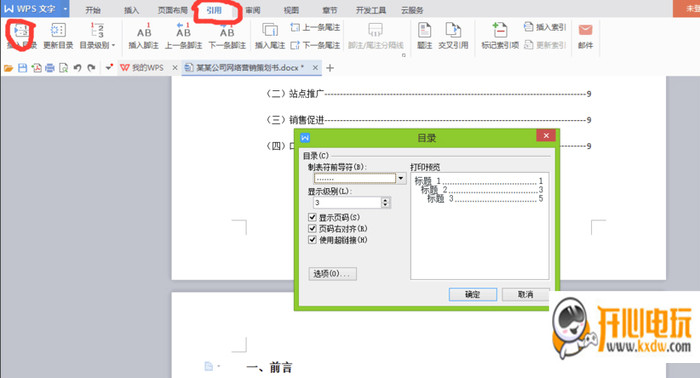Click the 显示级别 number input field

pos(347,203)
